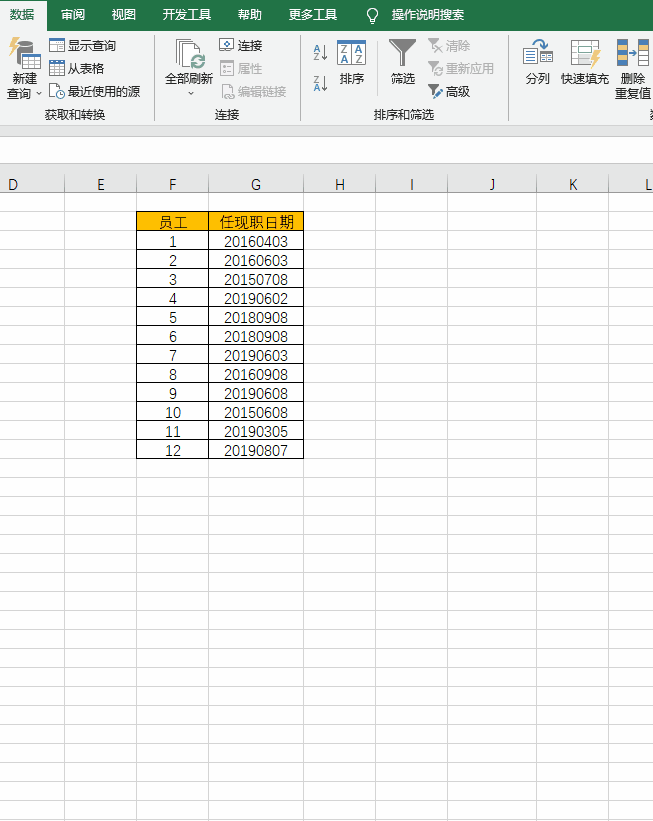Open 最近使用的源 (Recent Sources)

94,92
